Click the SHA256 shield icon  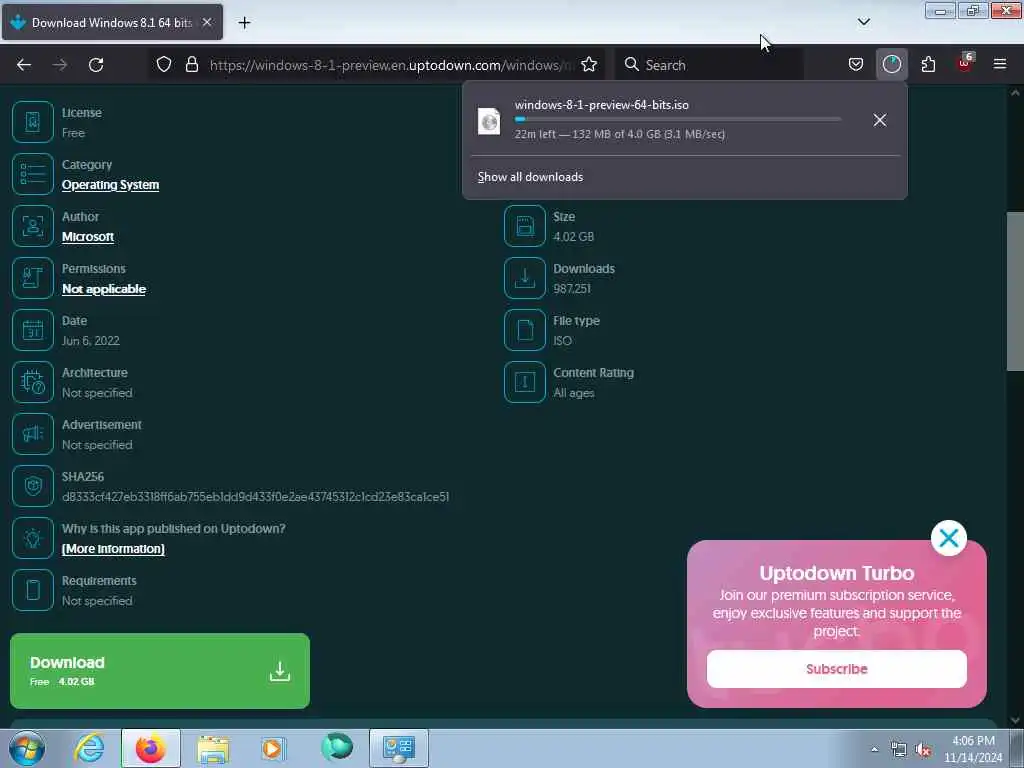tap(33, 486)
